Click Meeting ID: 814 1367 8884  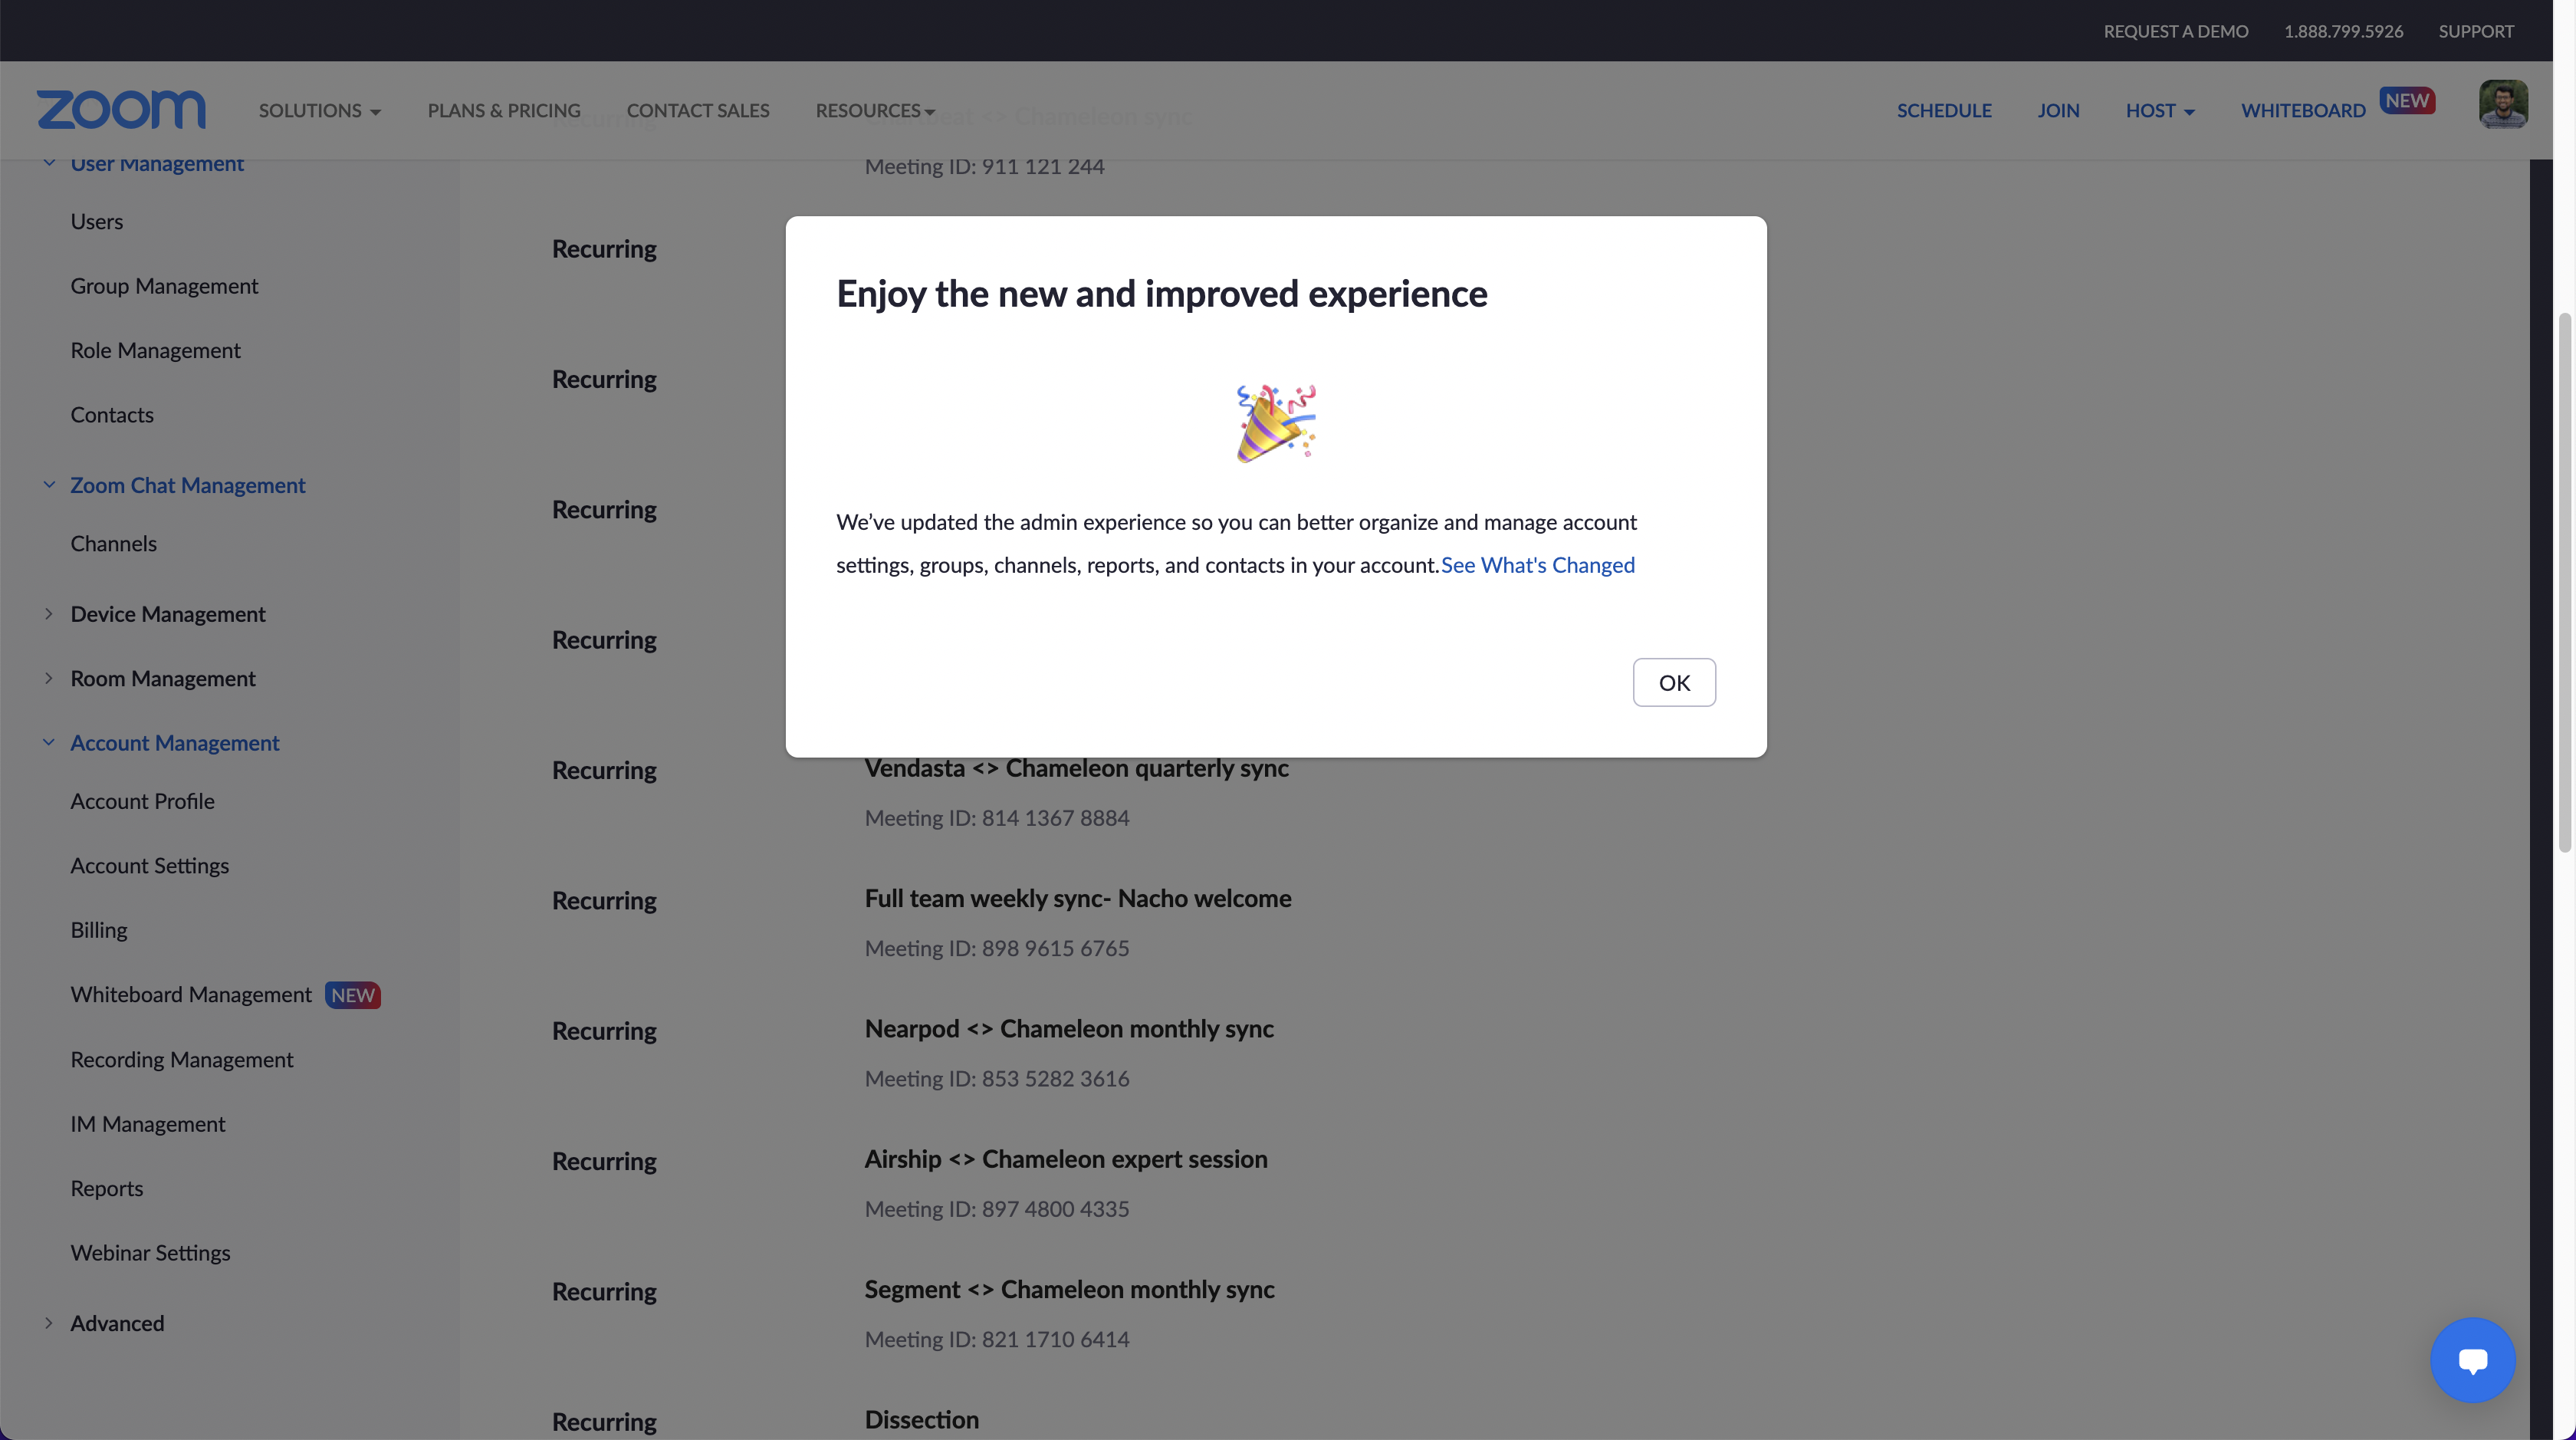click(997, 818)
